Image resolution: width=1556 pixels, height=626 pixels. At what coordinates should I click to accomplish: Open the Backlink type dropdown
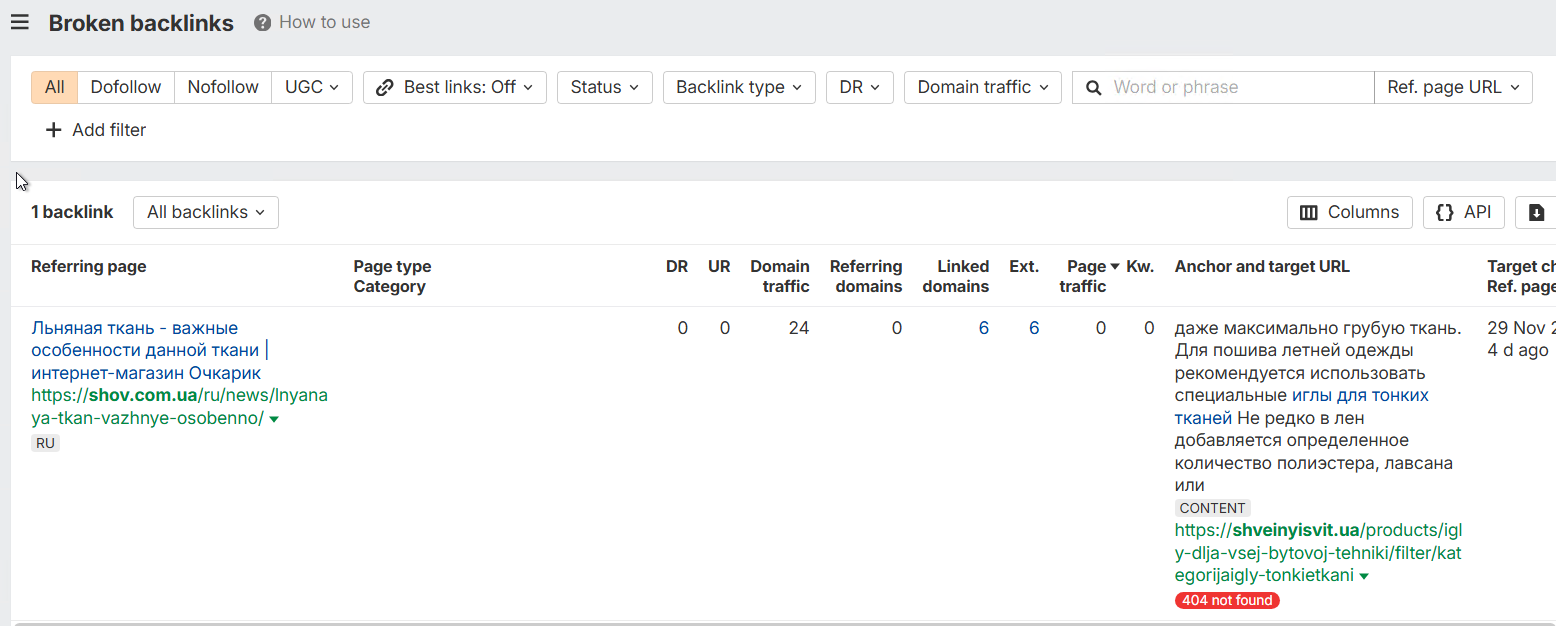(739, 88)
